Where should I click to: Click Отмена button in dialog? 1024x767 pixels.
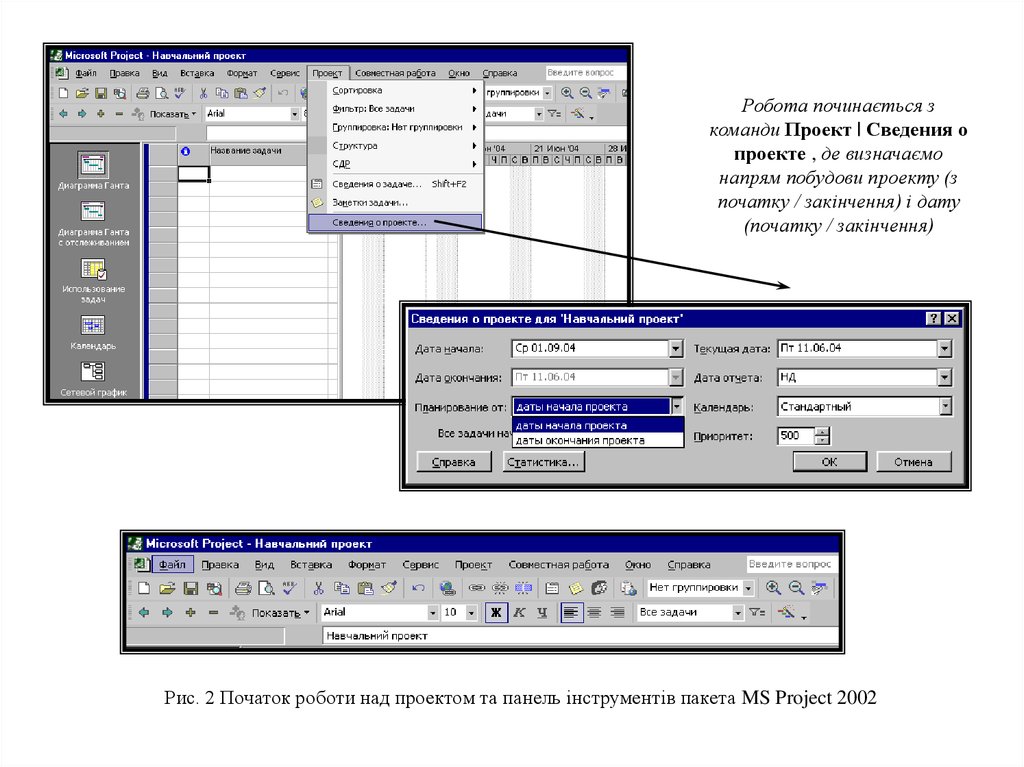tap(913, 462)
